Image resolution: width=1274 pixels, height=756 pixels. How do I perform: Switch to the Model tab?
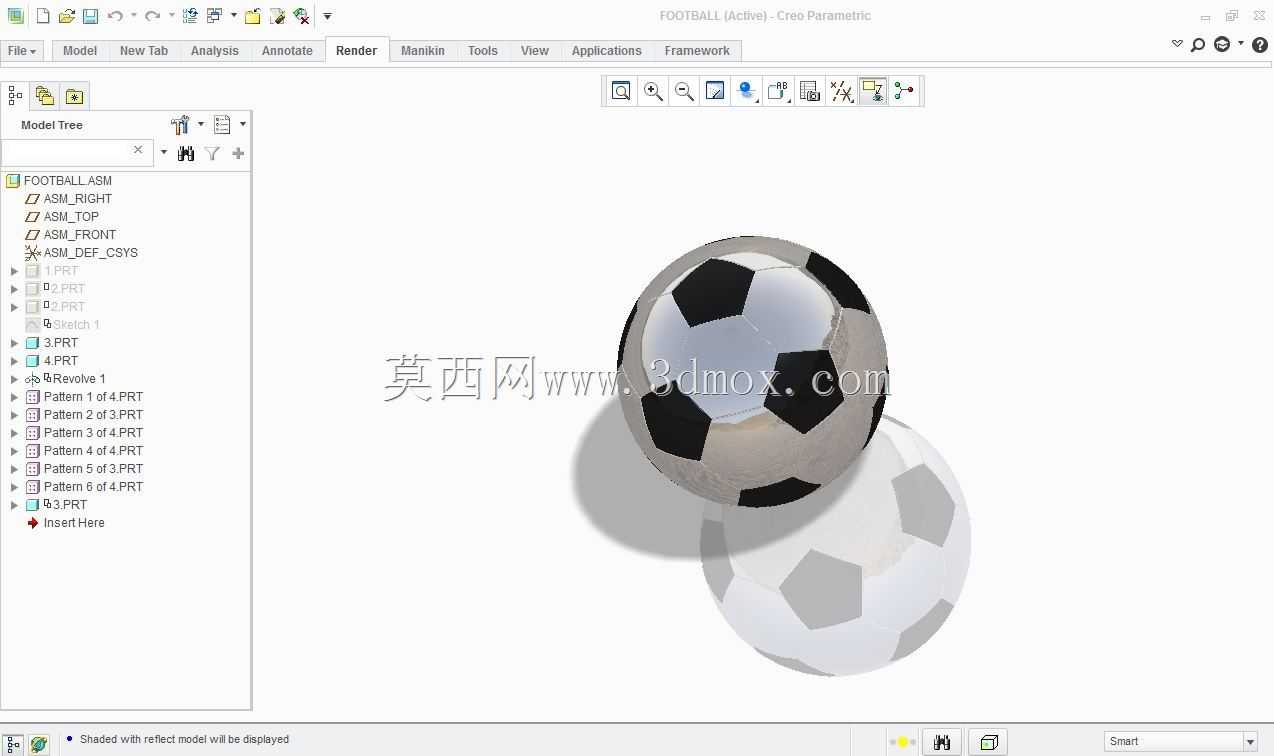(x=80, y=50)
